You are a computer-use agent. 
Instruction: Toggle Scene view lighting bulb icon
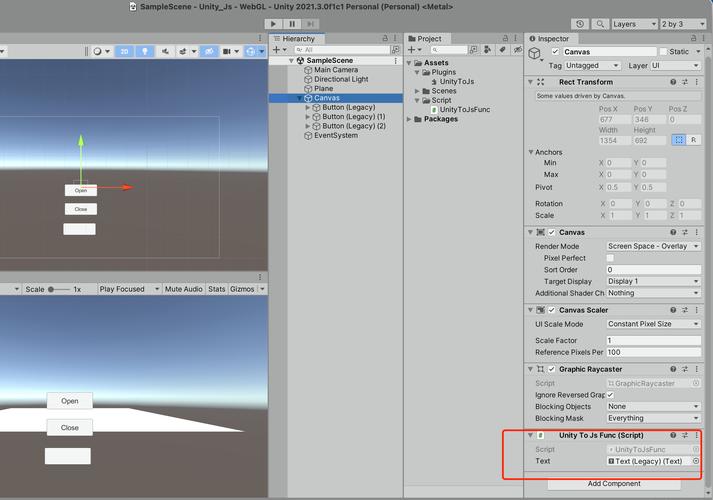pyautogui.click(x=145, y=51)
